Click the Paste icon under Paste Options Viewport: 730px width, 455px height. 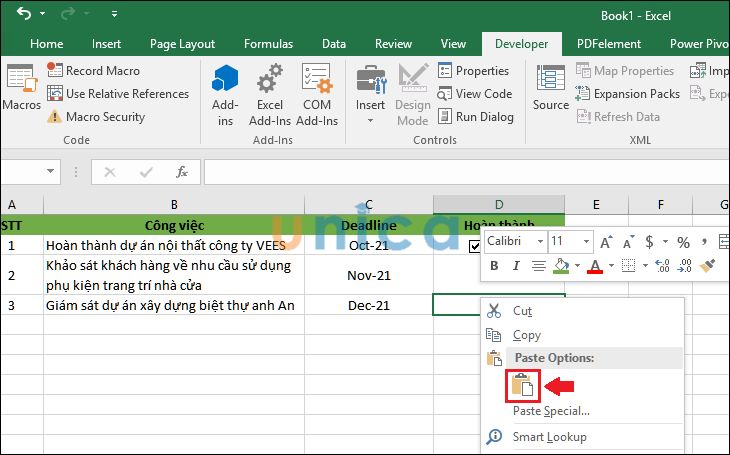click(524, 386)
